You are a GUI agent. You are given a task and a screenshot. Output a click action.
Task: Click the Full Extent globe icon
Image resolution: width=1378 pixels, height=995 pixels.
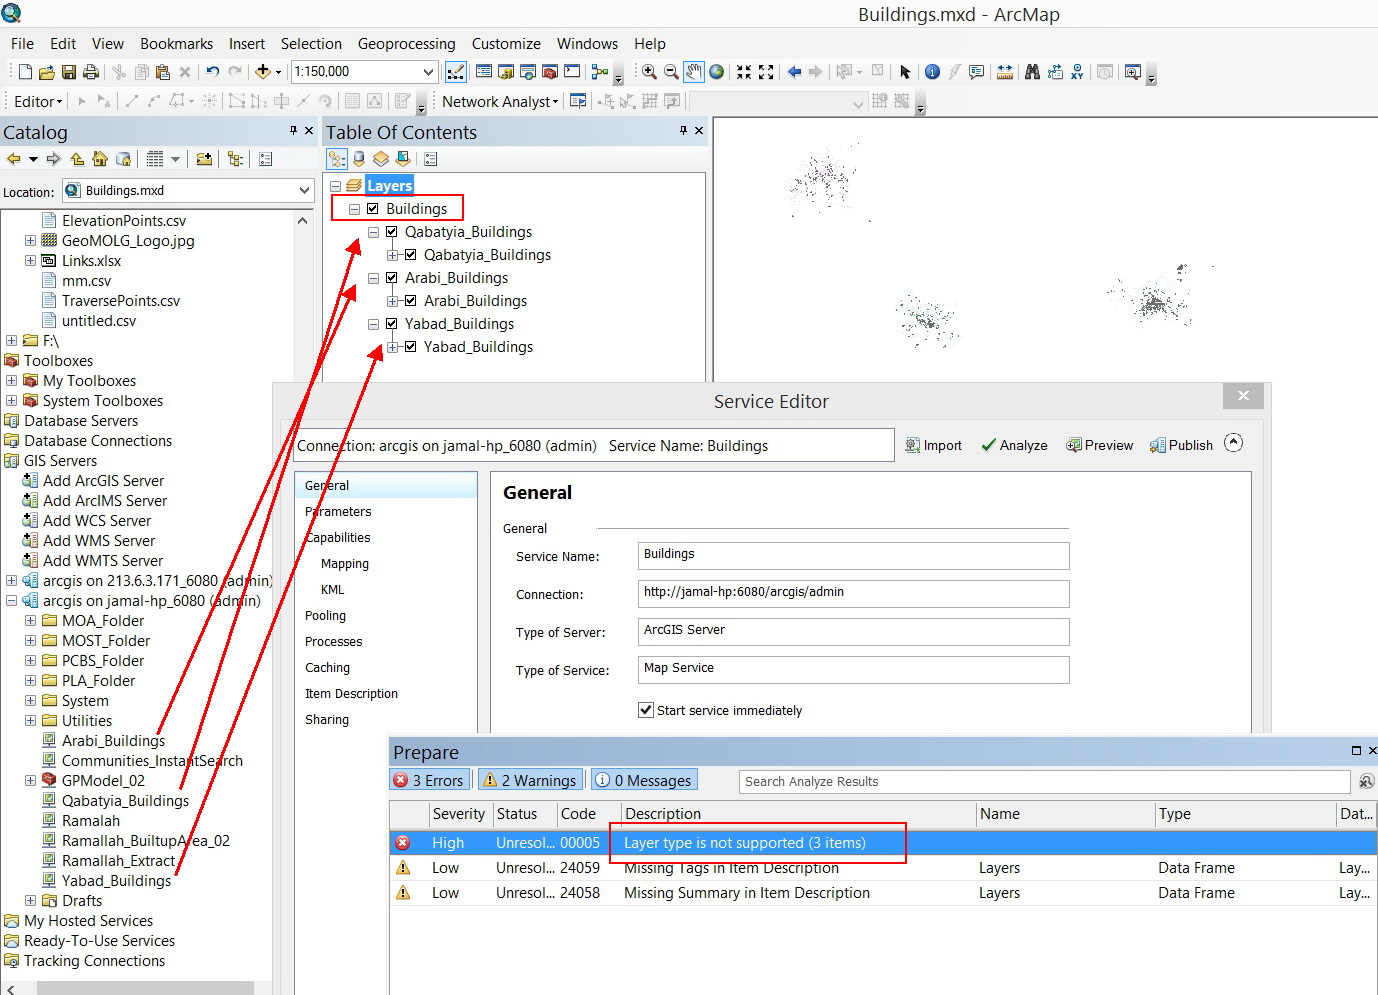tap(717, 72)
